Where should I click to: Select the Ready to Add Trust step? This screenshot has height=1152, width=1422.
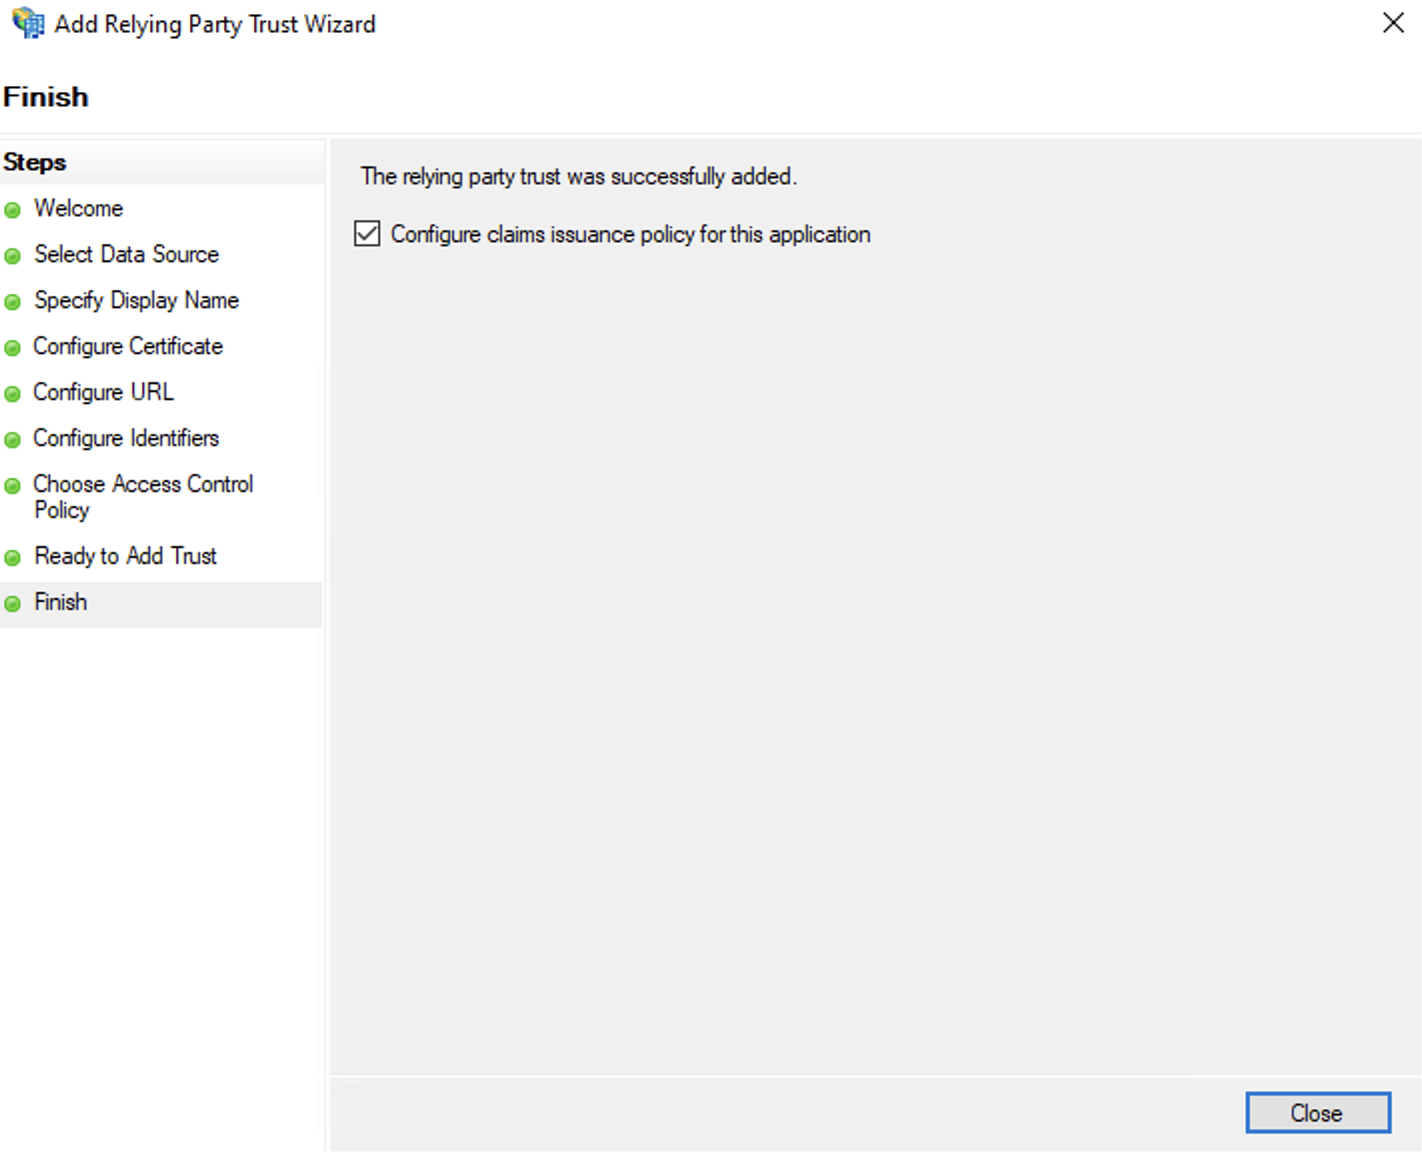pyautogui.click(x=125, y=557)
